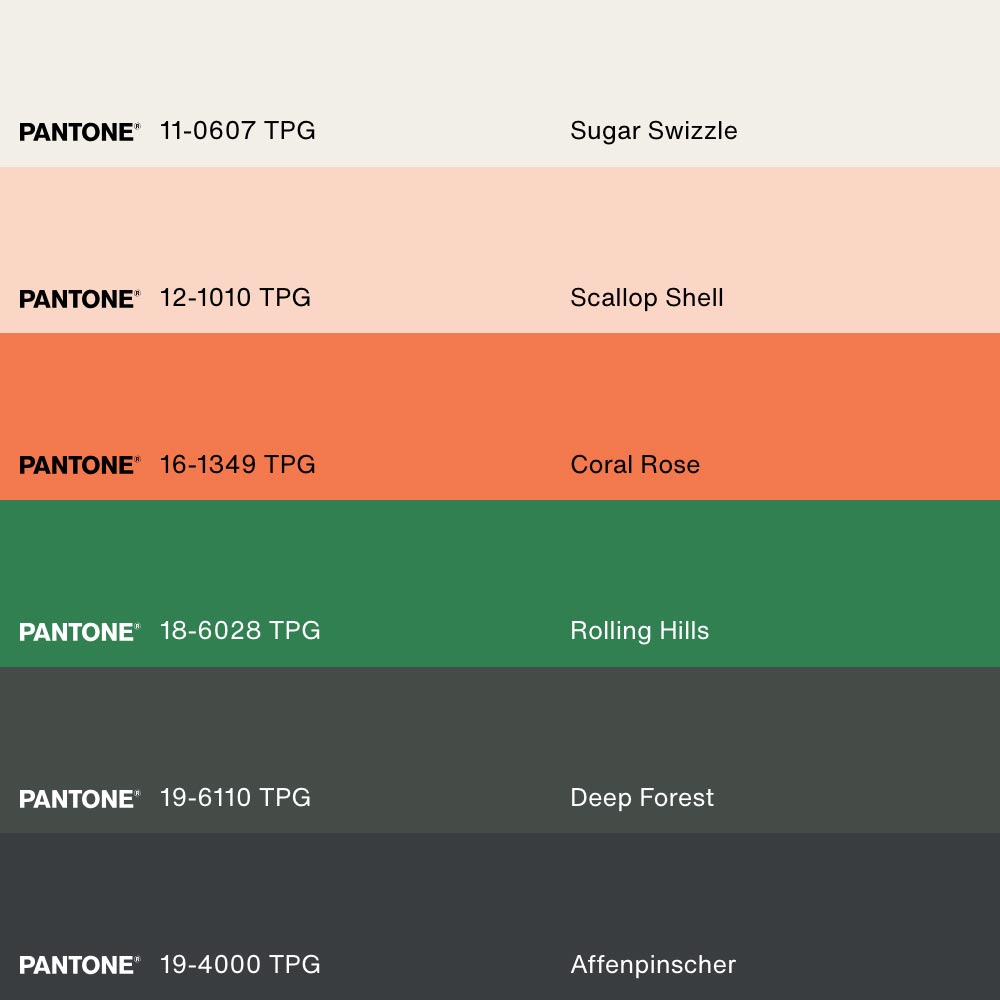1000x1000 pixels.
Task: Click the PANTONE logo in the Sugar Swizzle row
Action: (79, 132)
